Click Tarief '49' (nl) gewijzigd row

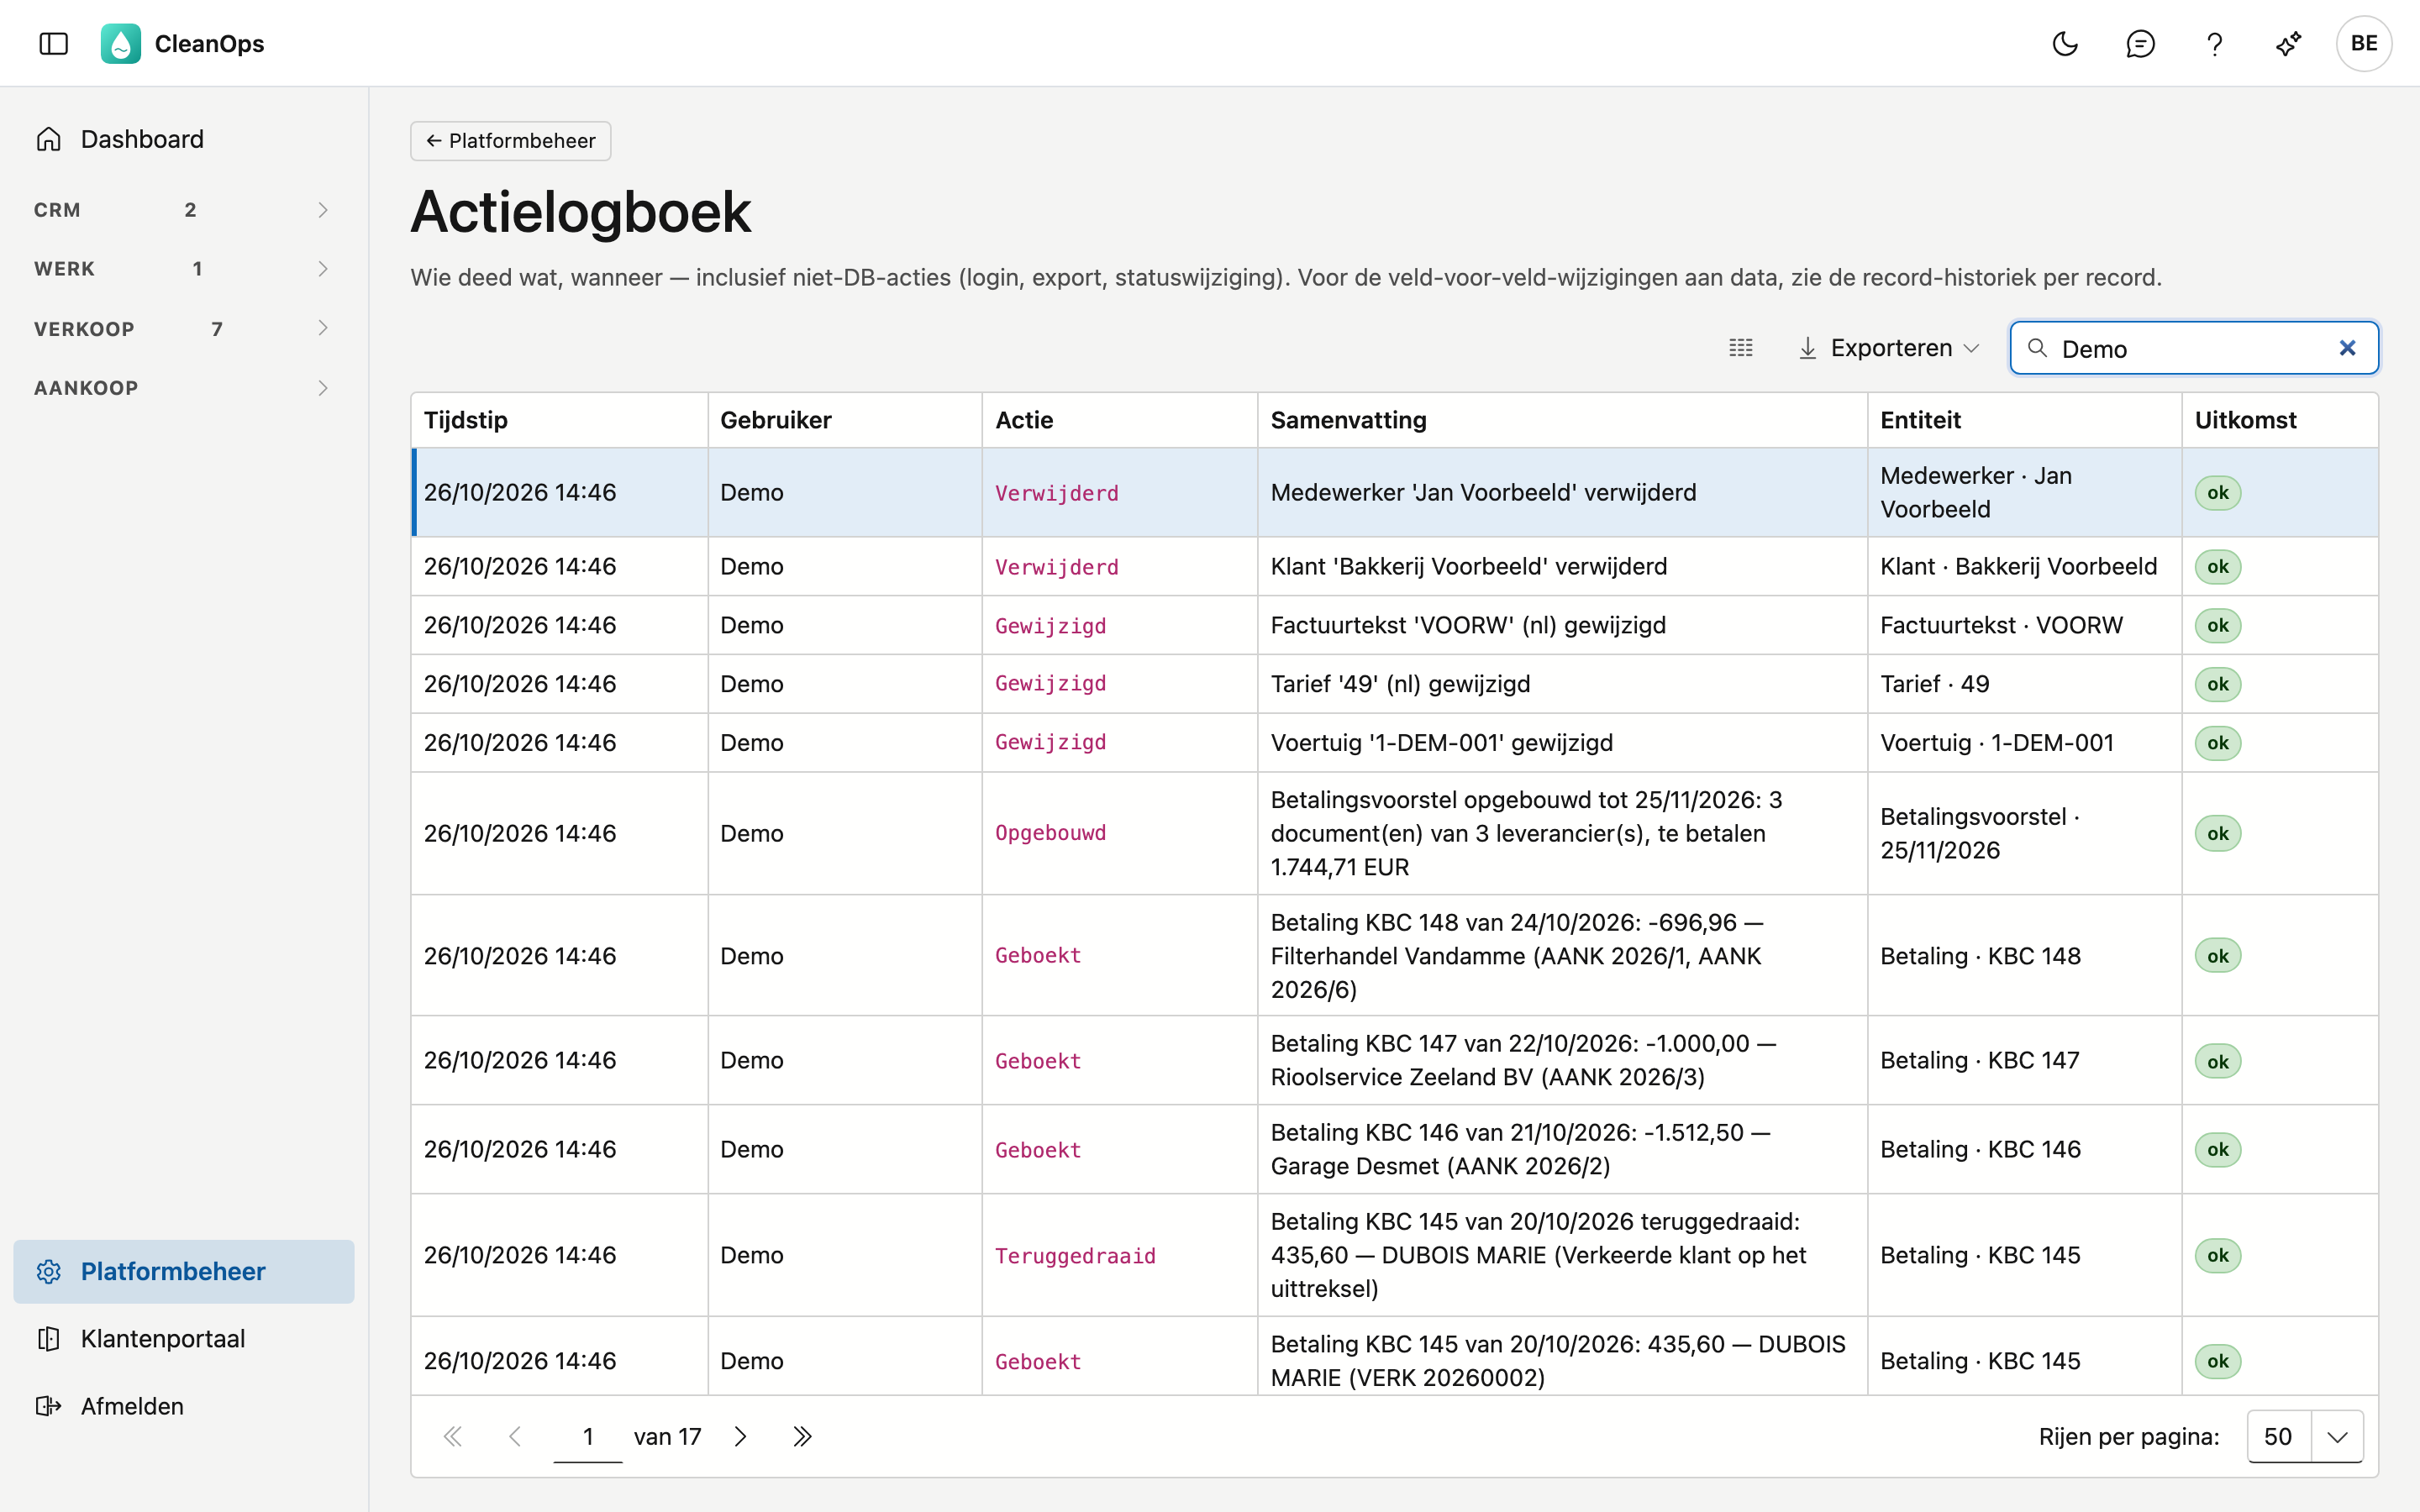(1395, 684)
